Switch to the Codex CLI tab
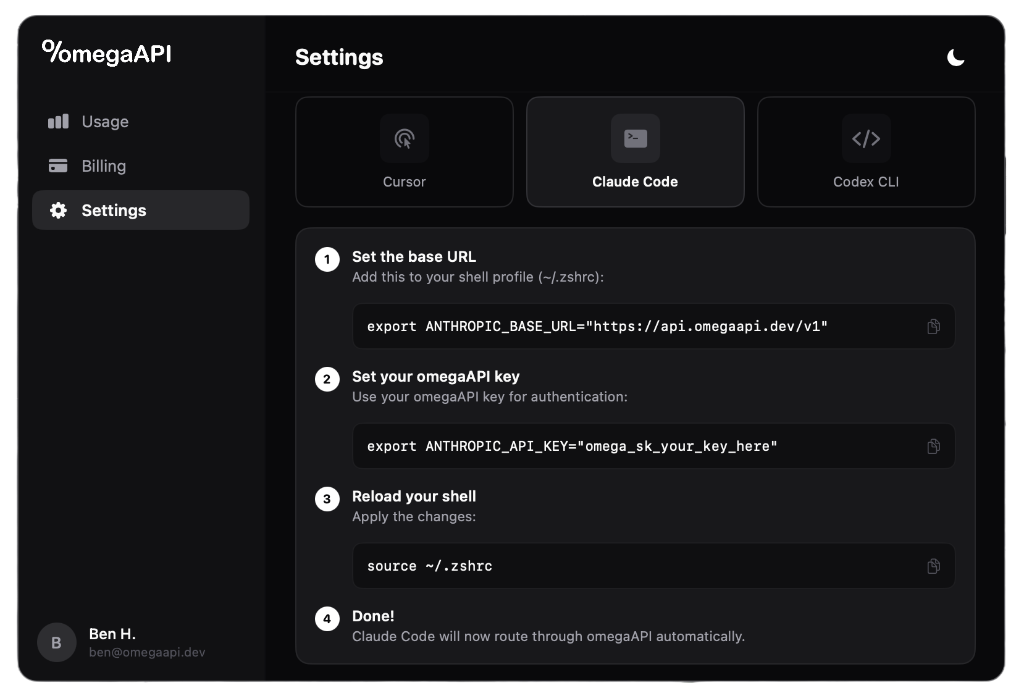The image size is (1024, 697). click(866, 152)
